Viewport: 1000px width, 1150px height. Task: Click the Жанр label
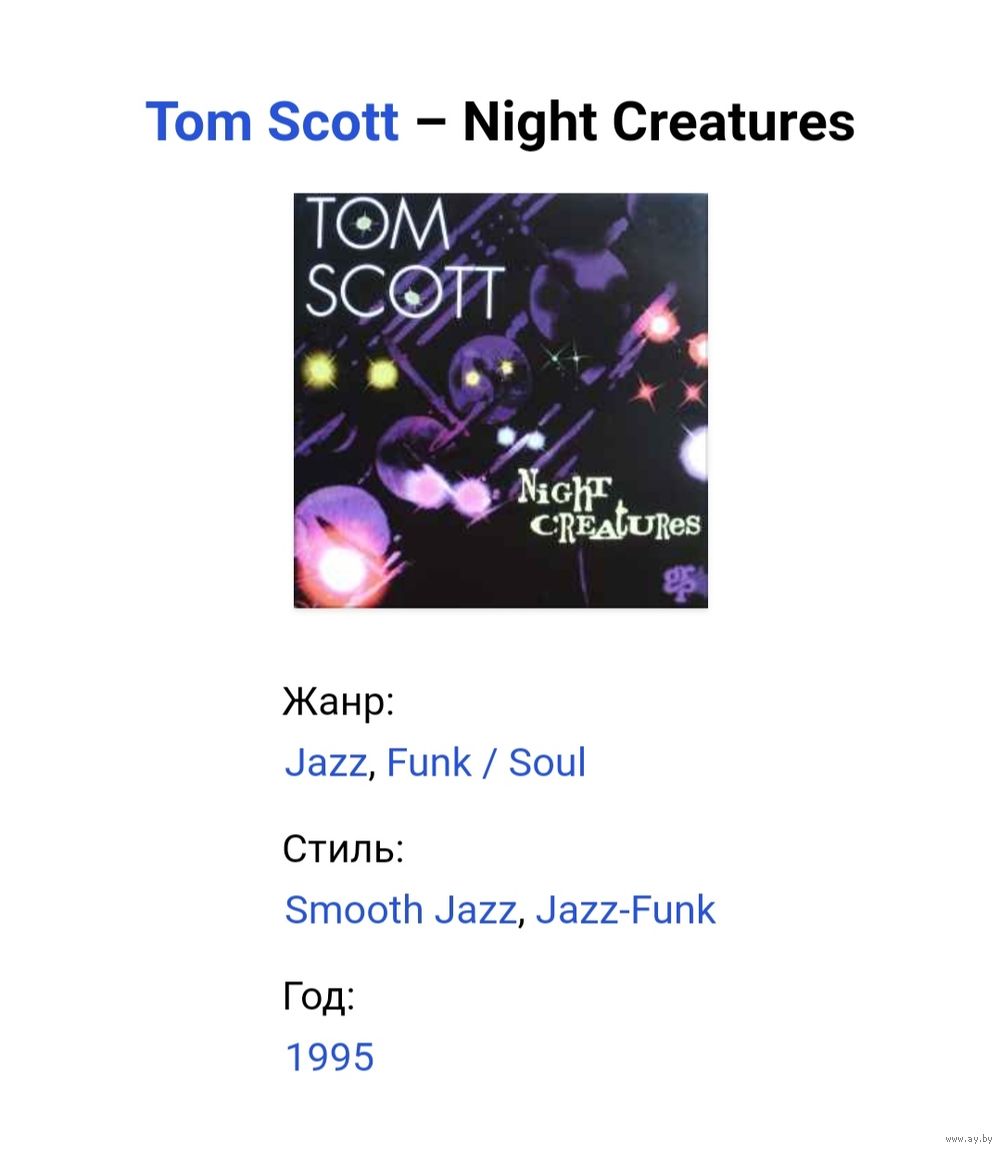(339, 702)
